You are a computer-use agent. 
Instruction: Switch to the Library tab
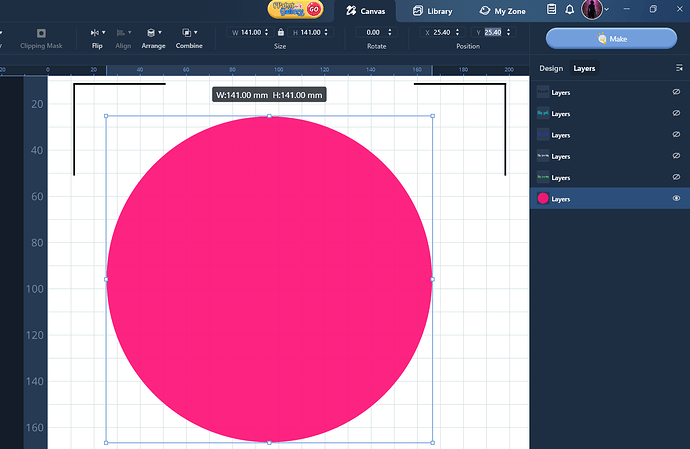coord(431,11)
